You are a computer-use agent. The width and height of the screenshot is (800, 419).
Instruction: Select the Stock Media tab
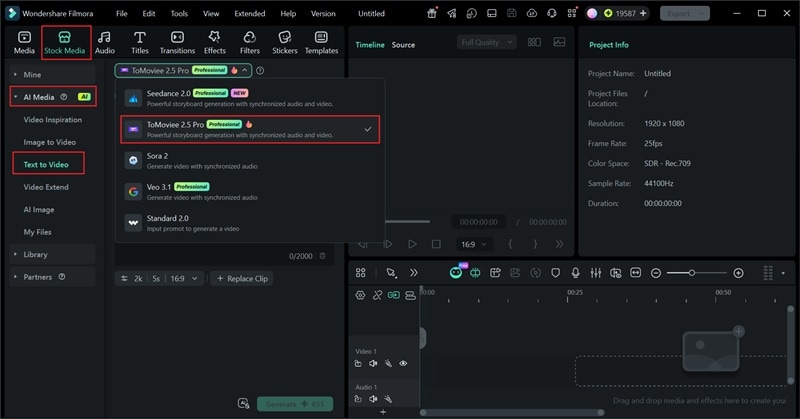65,43
